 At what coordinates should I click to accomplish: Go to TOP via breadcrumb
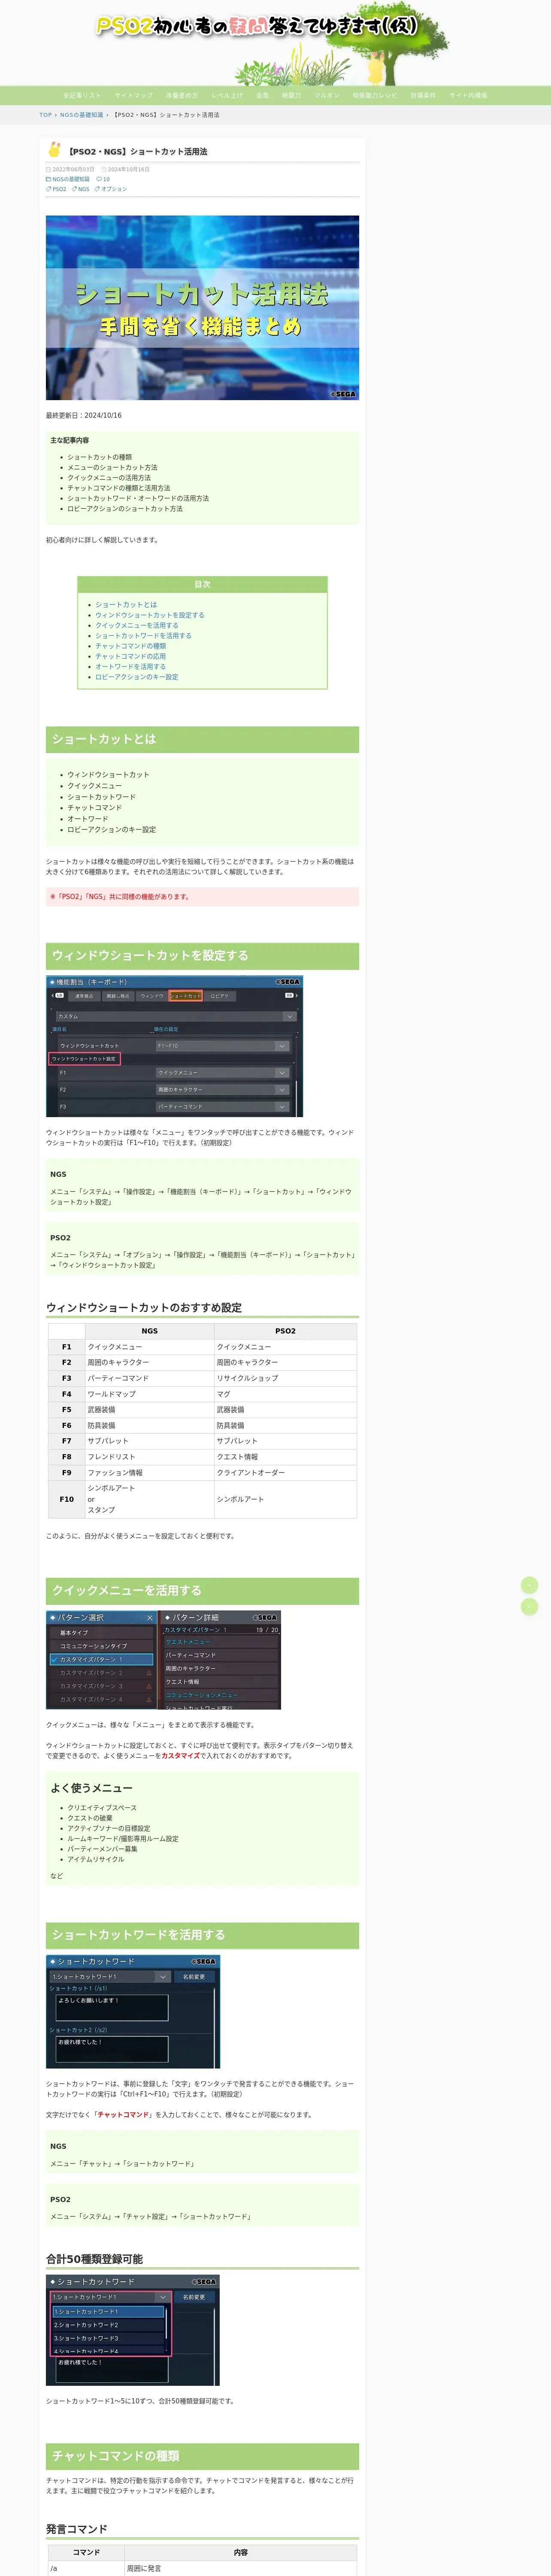click(45, 115)
